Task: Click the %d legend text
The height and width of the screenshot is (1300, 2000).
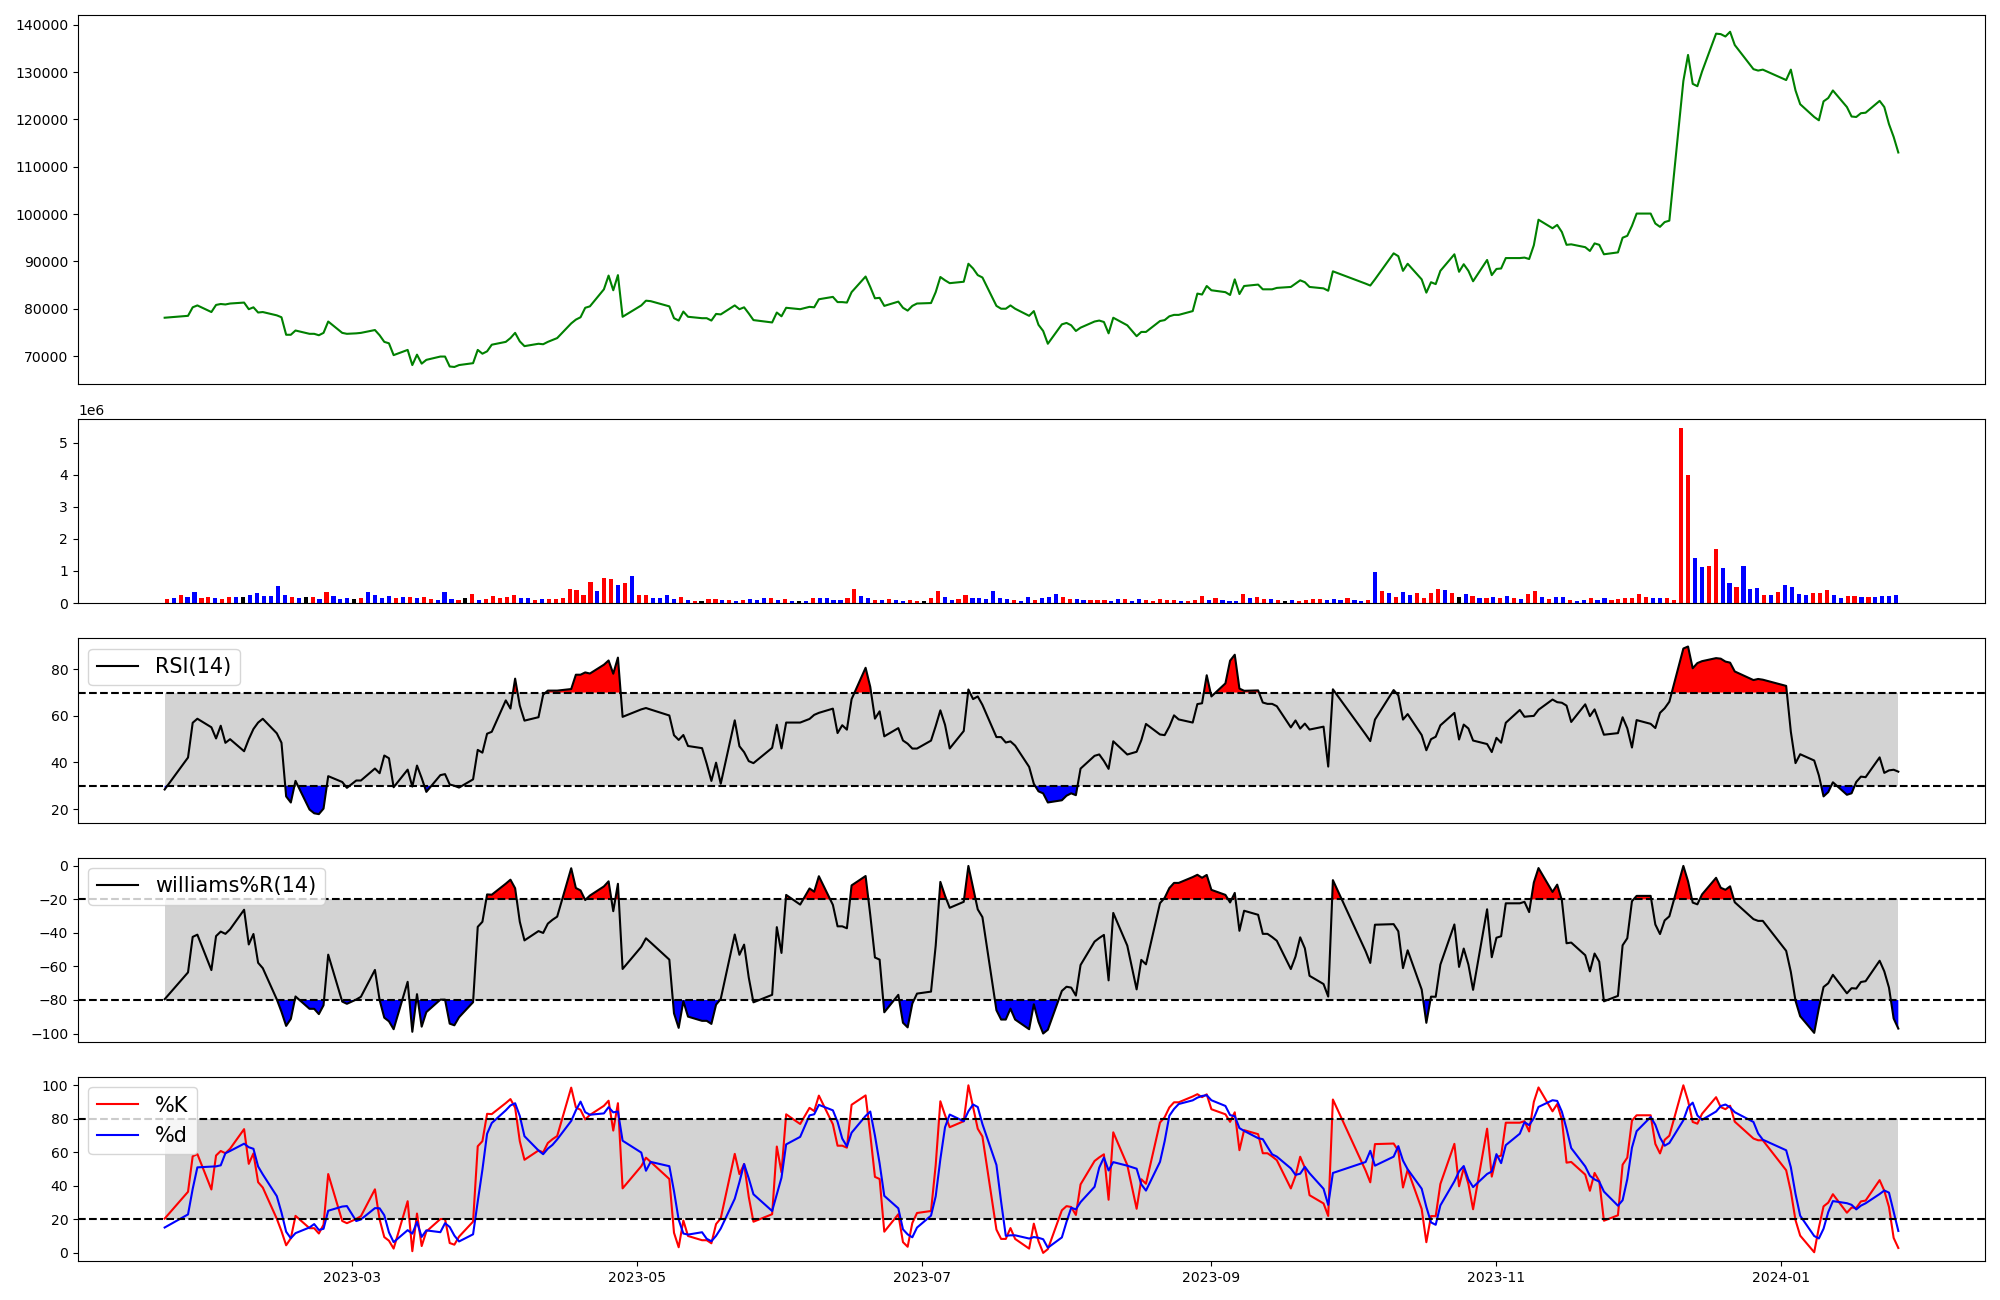Action: [171, 1135]
